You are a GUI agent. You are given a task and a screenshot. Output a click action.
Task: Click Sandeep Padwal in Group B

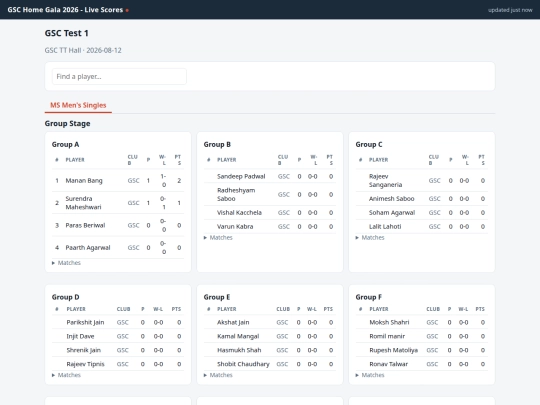pos(241,176)
